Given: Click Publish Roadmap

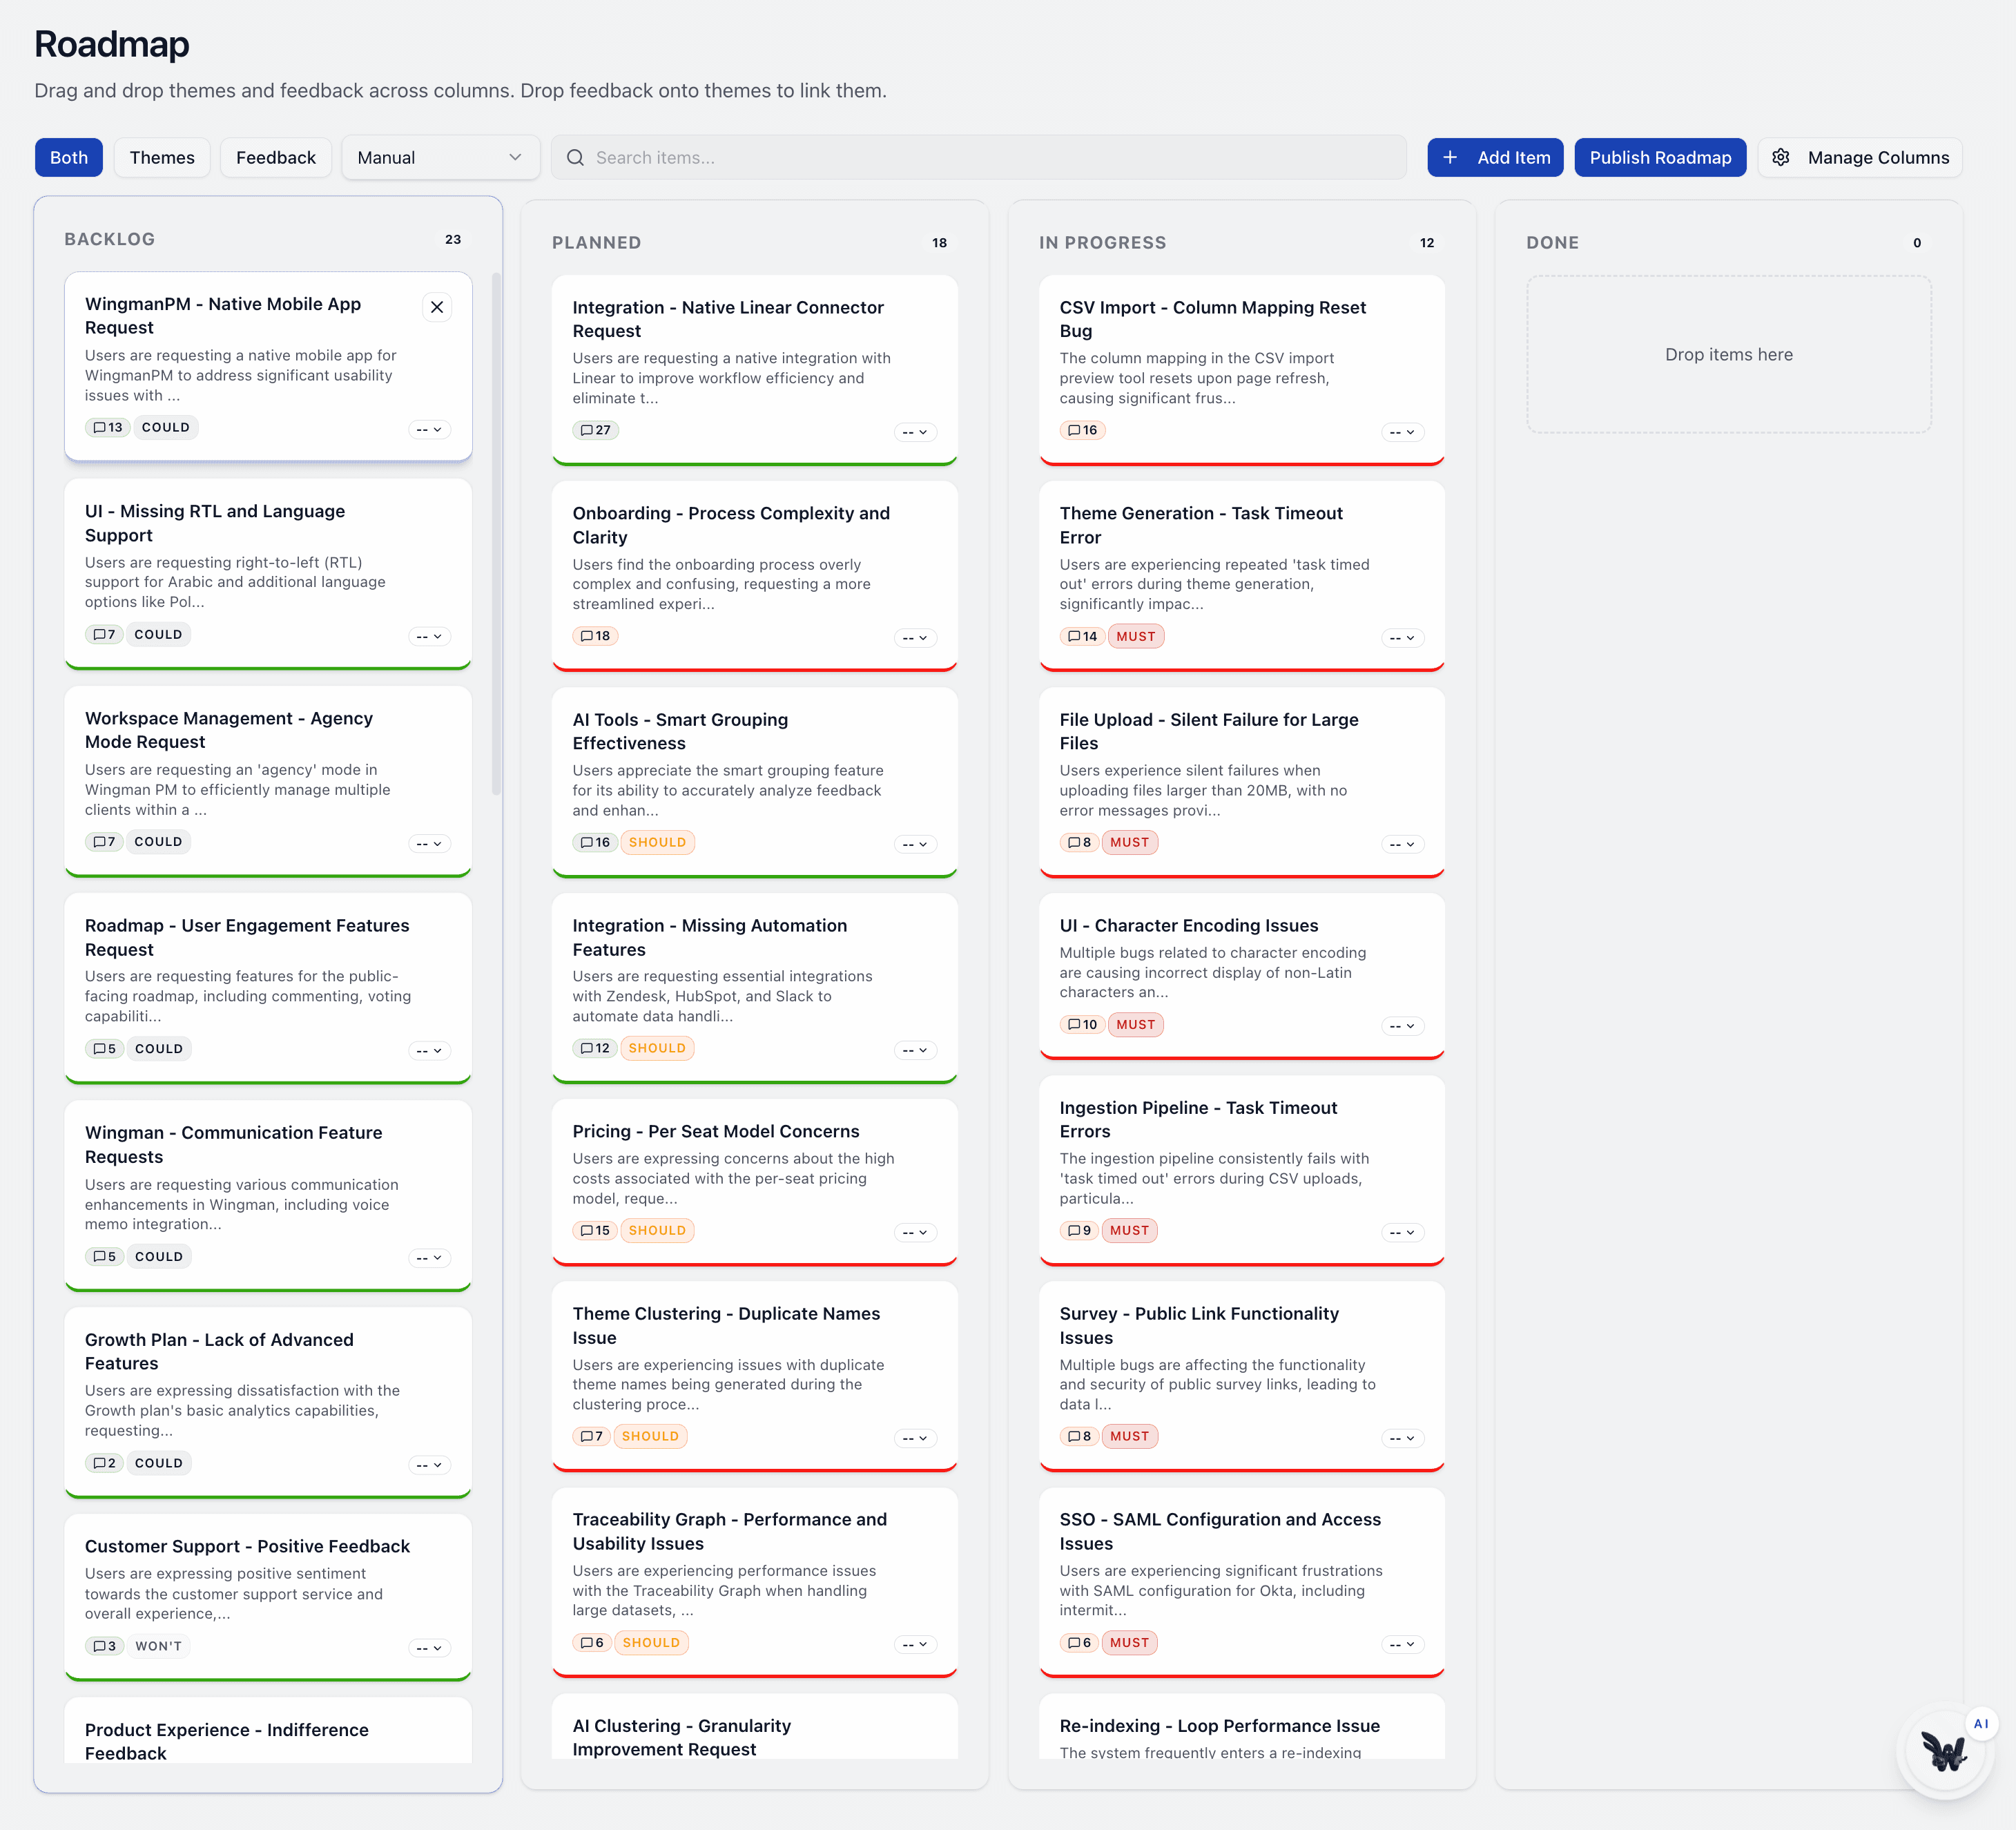Looking at the screenshot, I should (x=1660, y=158).
